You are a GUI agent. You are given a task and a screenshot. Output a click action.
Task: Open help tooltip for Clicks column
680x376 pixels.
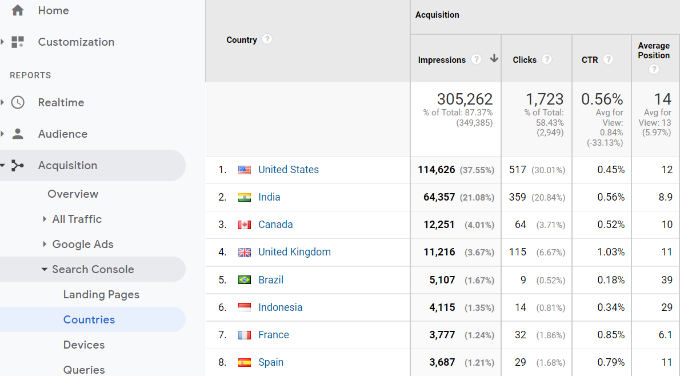(547, 59)
